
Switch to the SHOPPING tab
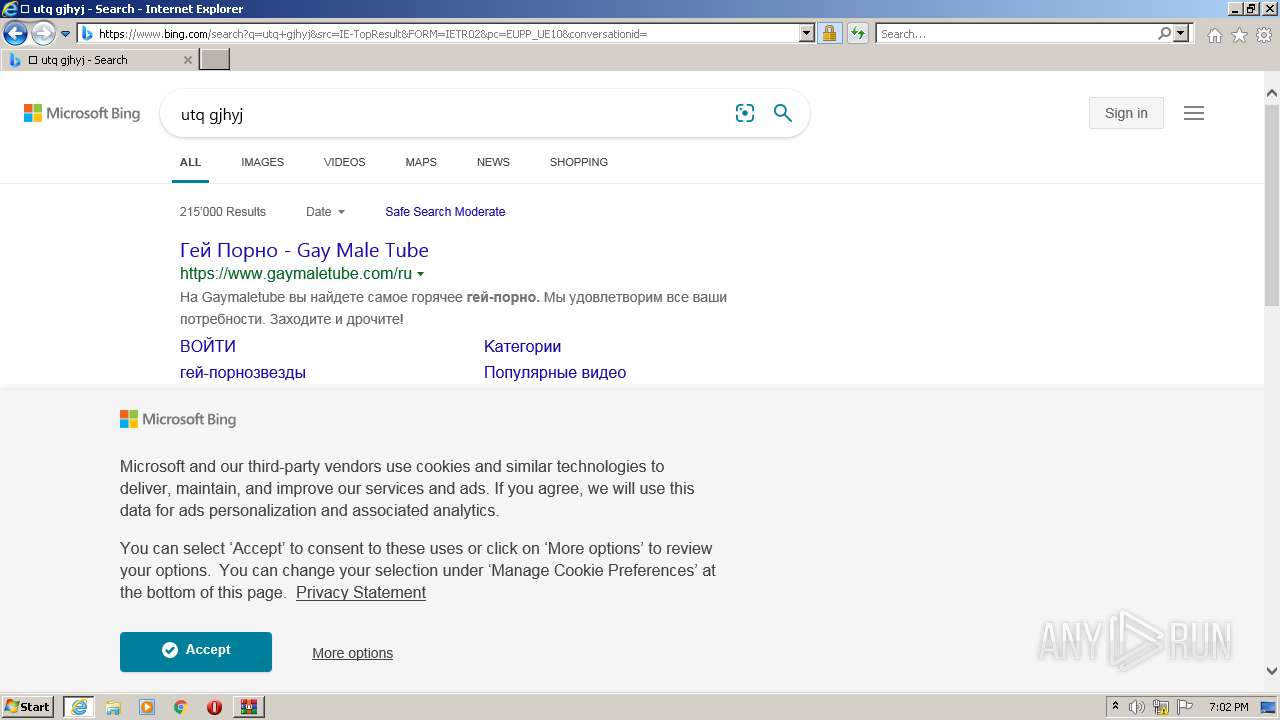579,162
